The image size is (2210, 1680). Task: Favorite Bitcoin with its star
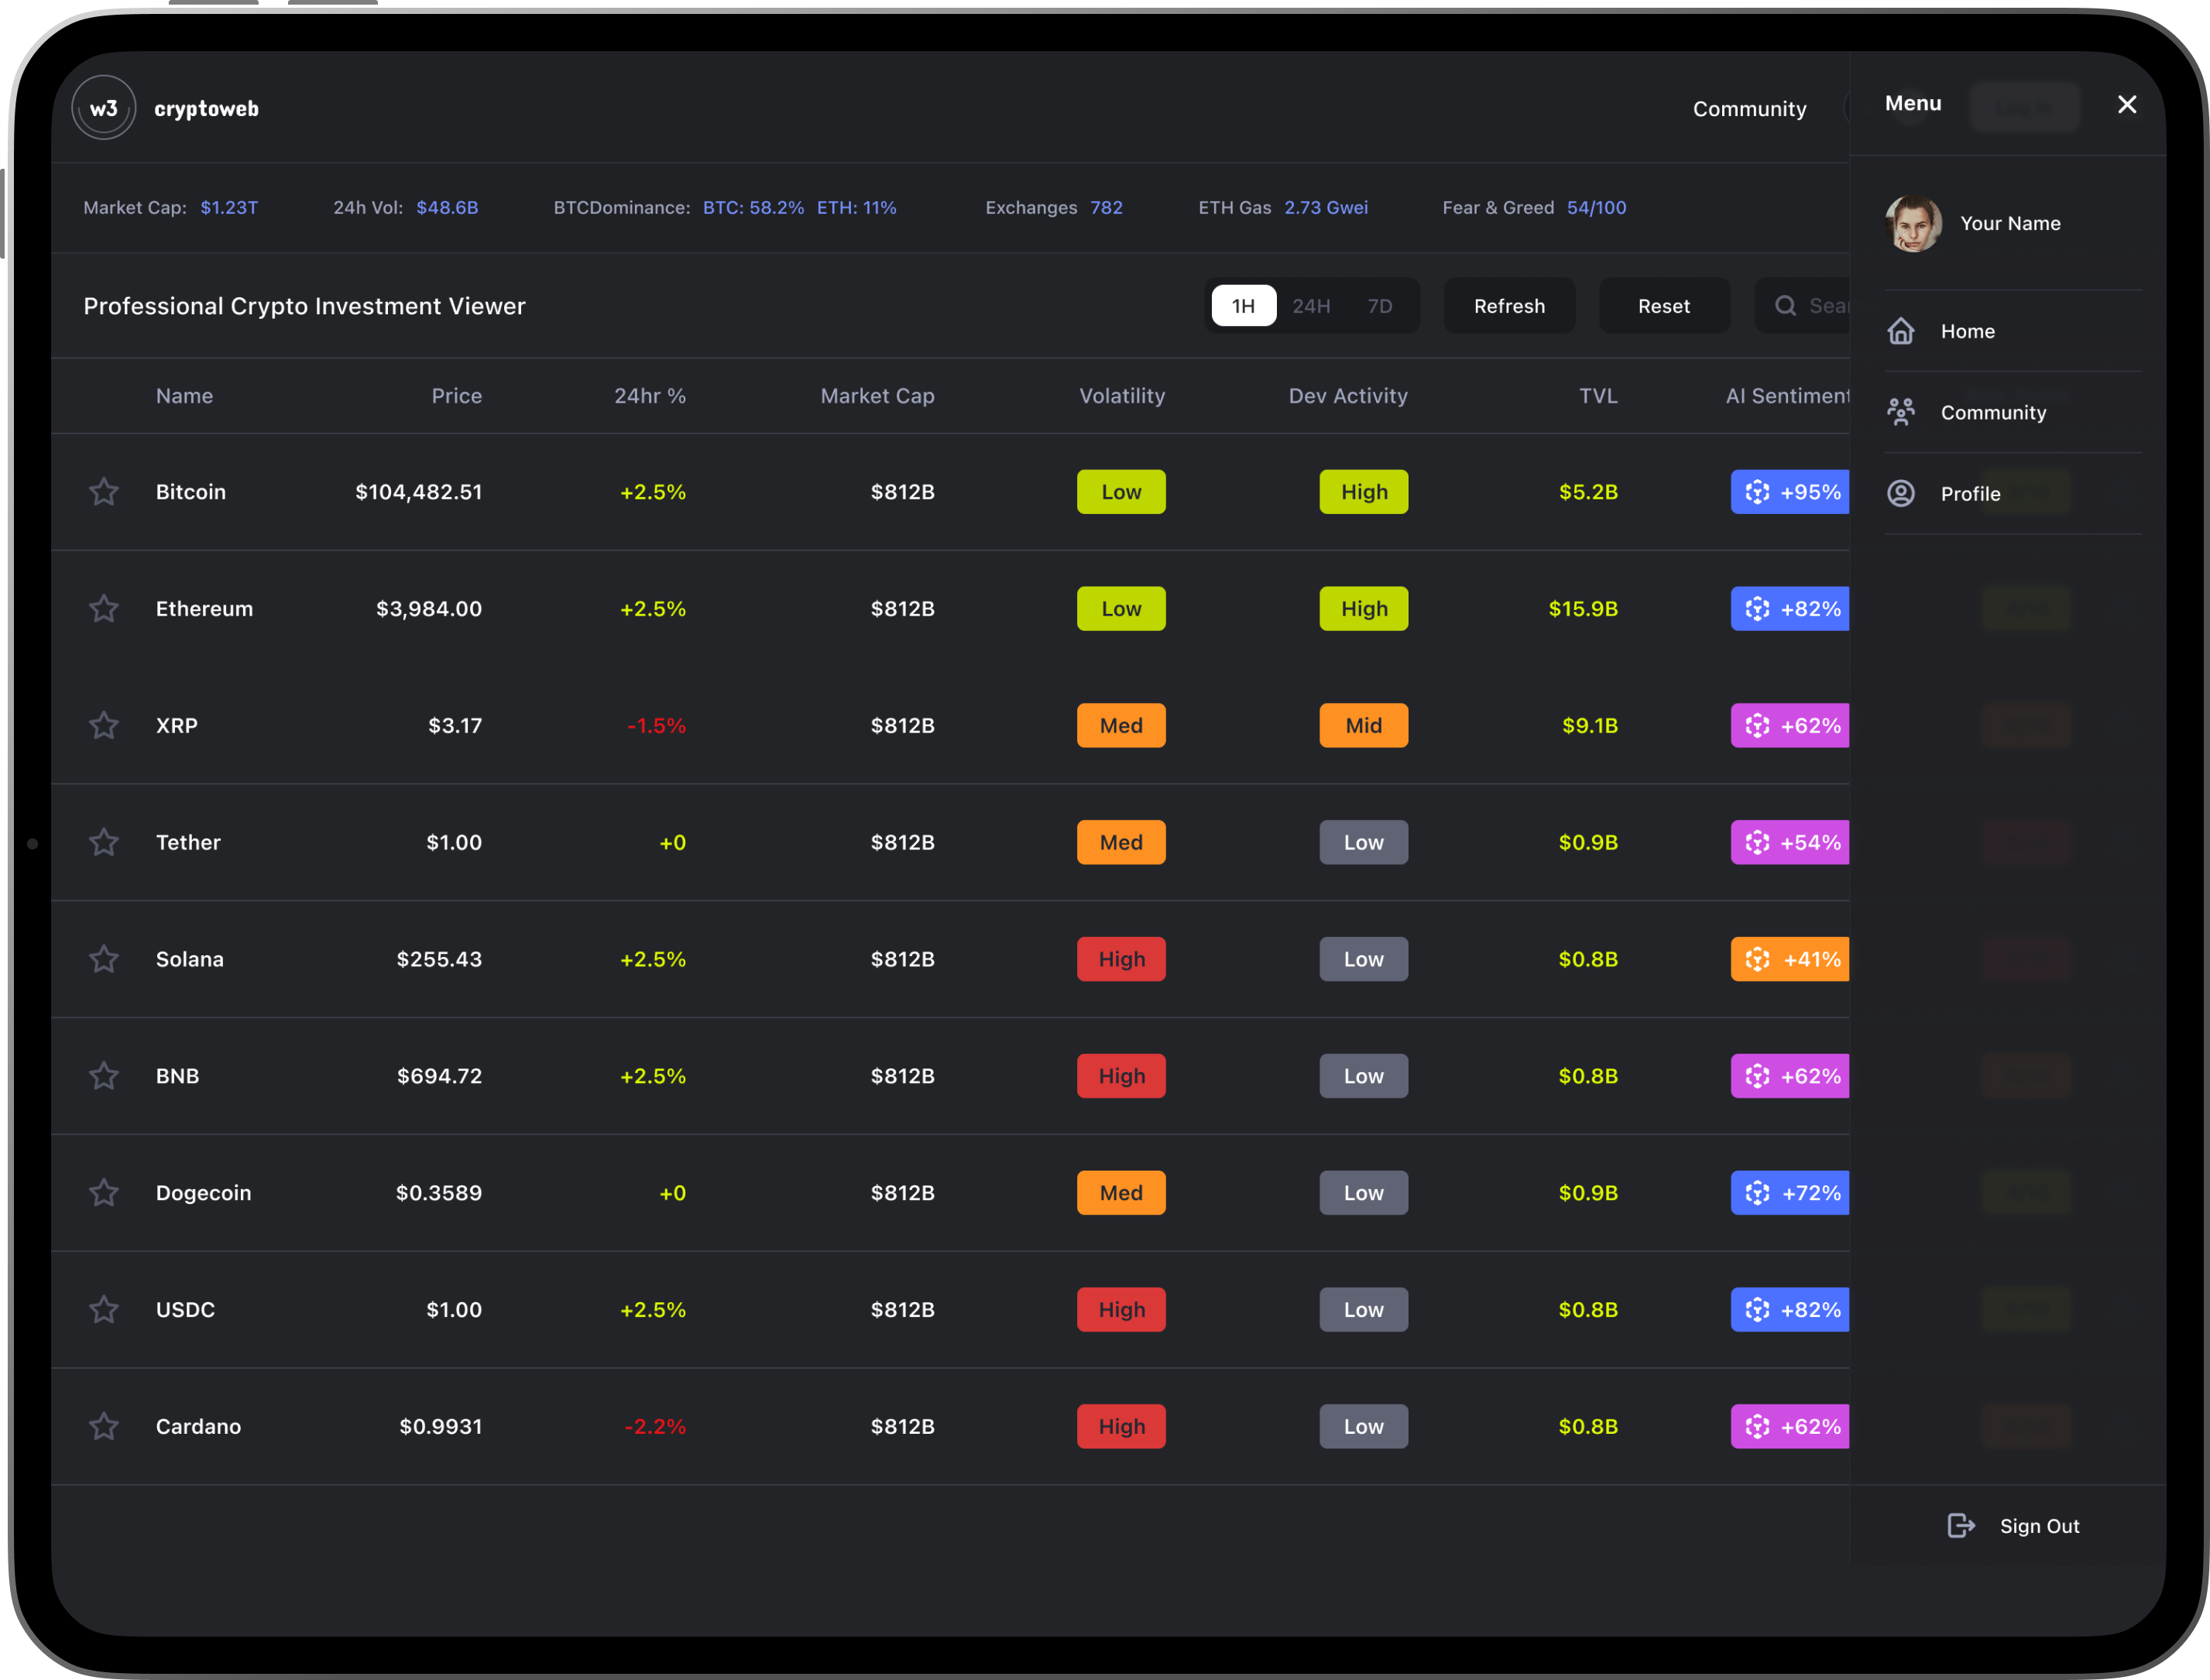click(104, 492)
